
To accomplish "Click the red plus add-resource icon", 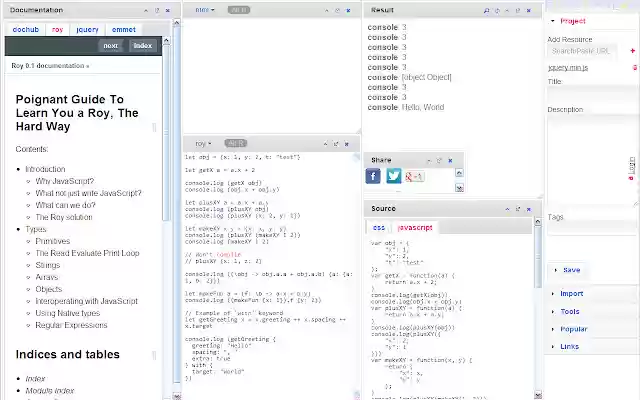I will 633,51.
